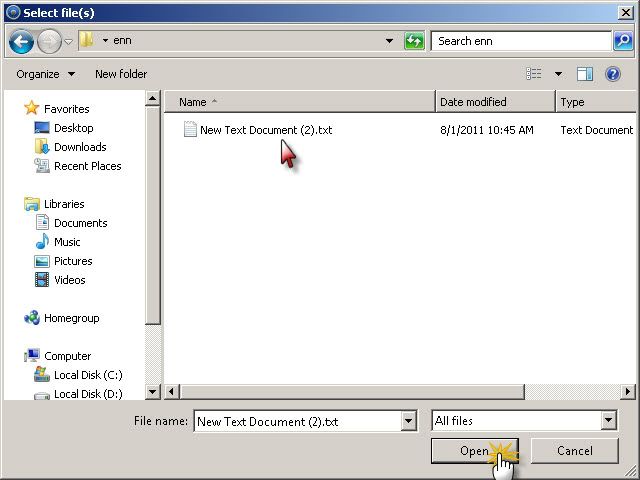Click the Downloads folder icon

coord(42,147)
